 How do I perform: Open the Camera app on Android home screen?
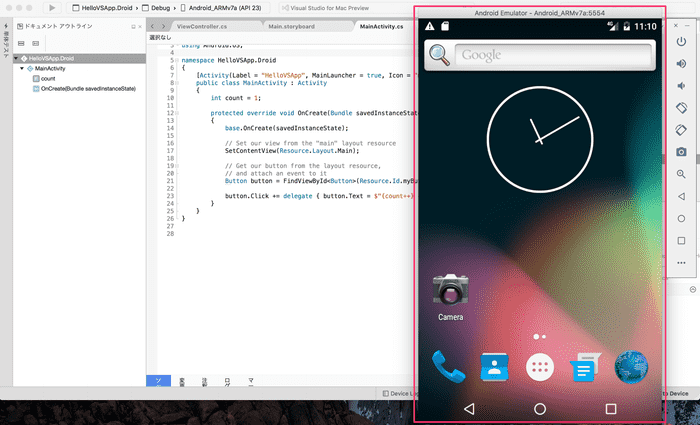[x=450, y=290]
